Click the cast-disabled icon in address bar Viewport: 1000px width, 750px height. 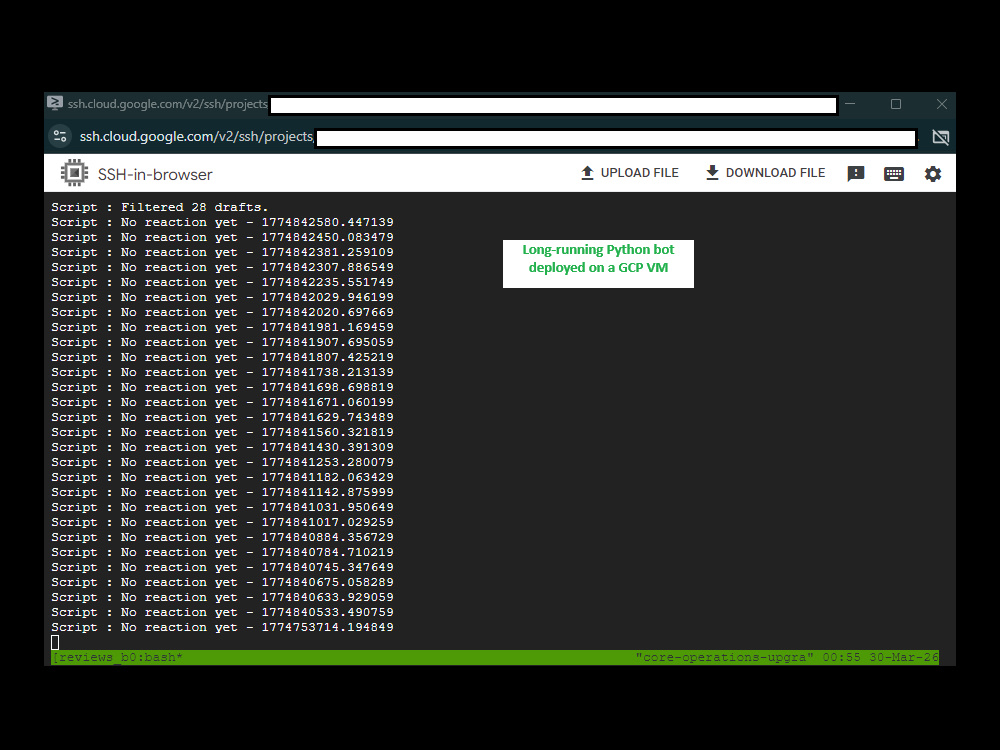click(941, 136)
